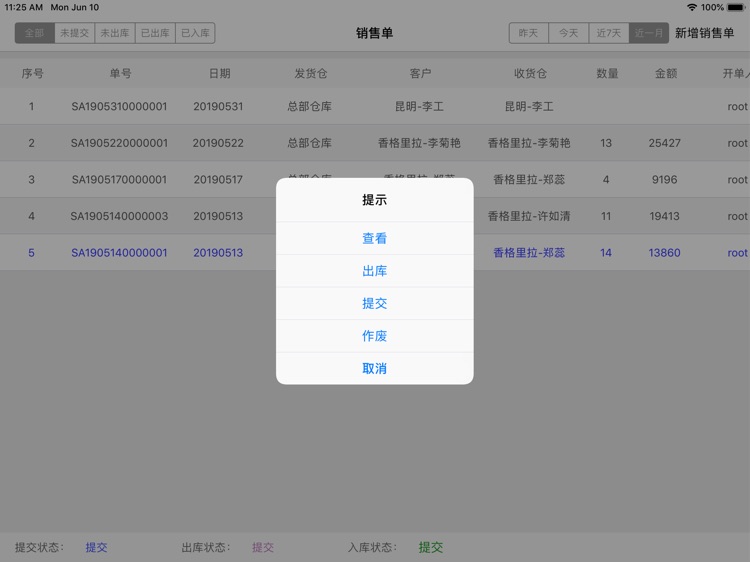The image size is (750, 562).
Task: Click amount 9196 cell
Action: point(664,179)
